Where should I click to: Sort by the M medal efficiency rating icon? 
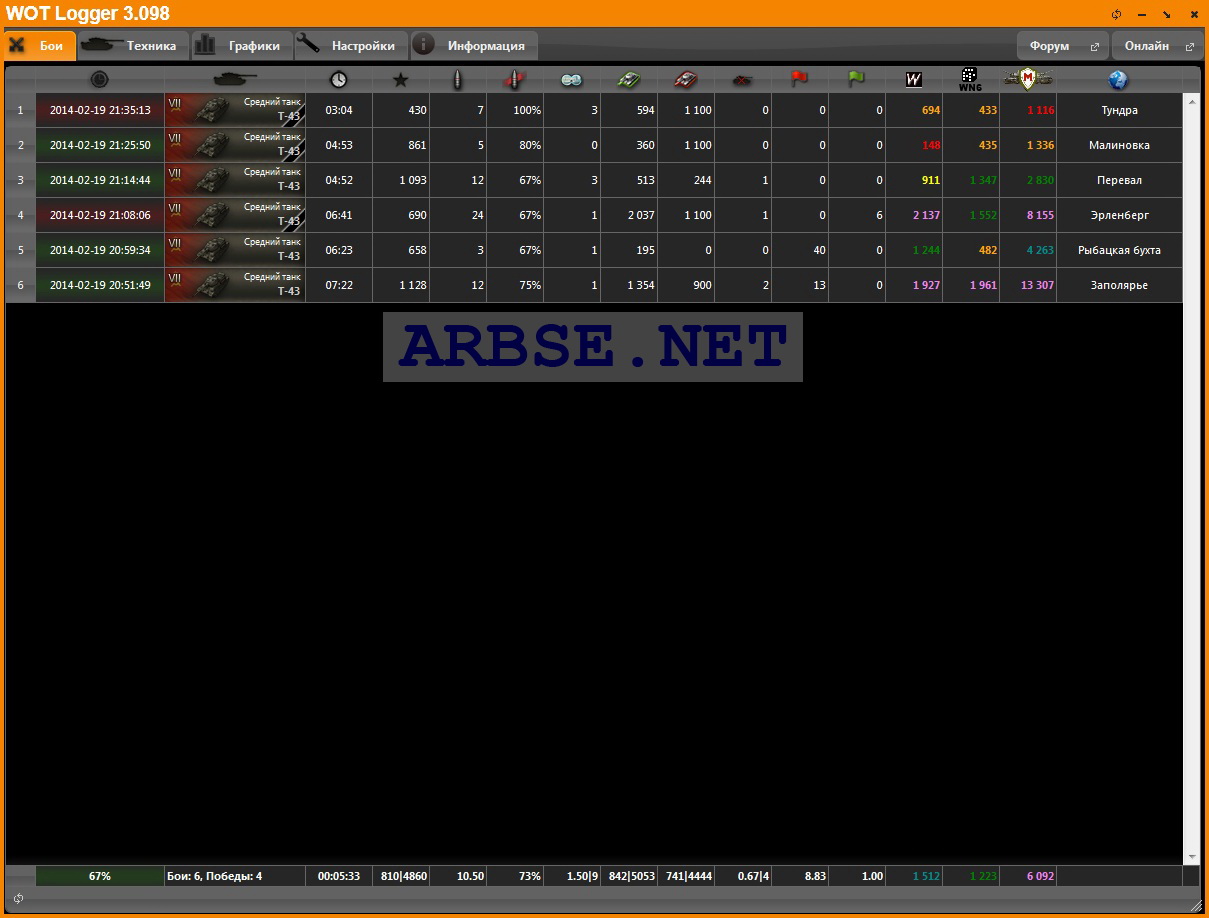coord(1028,79)
